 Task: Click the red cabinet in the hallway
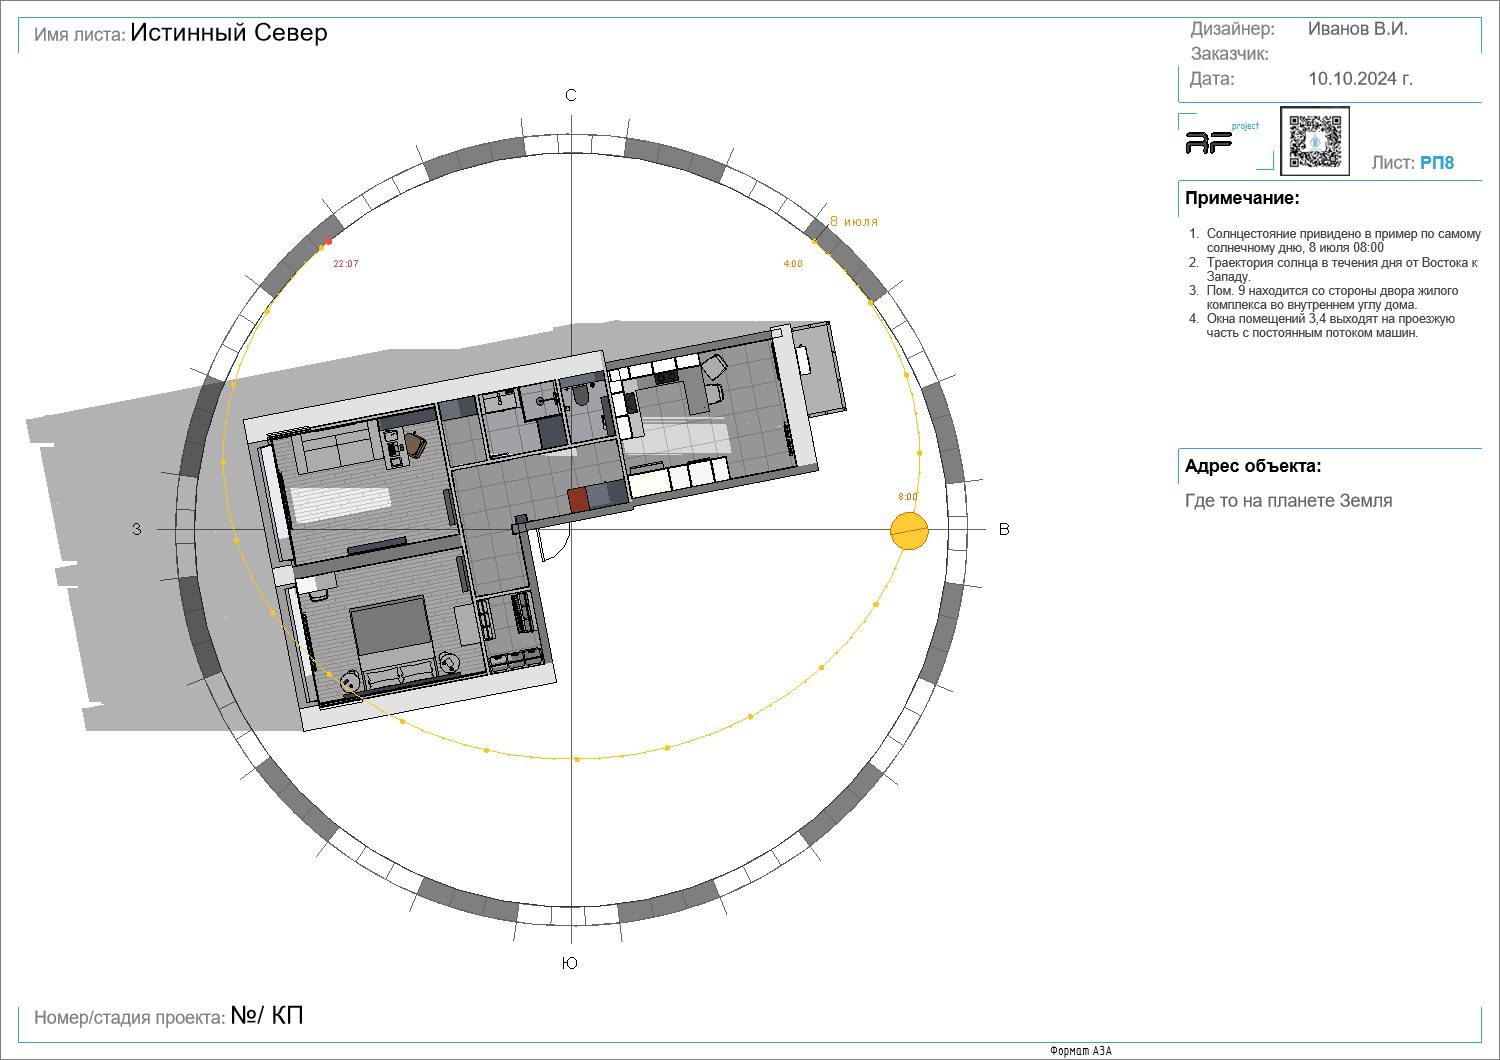577,499
